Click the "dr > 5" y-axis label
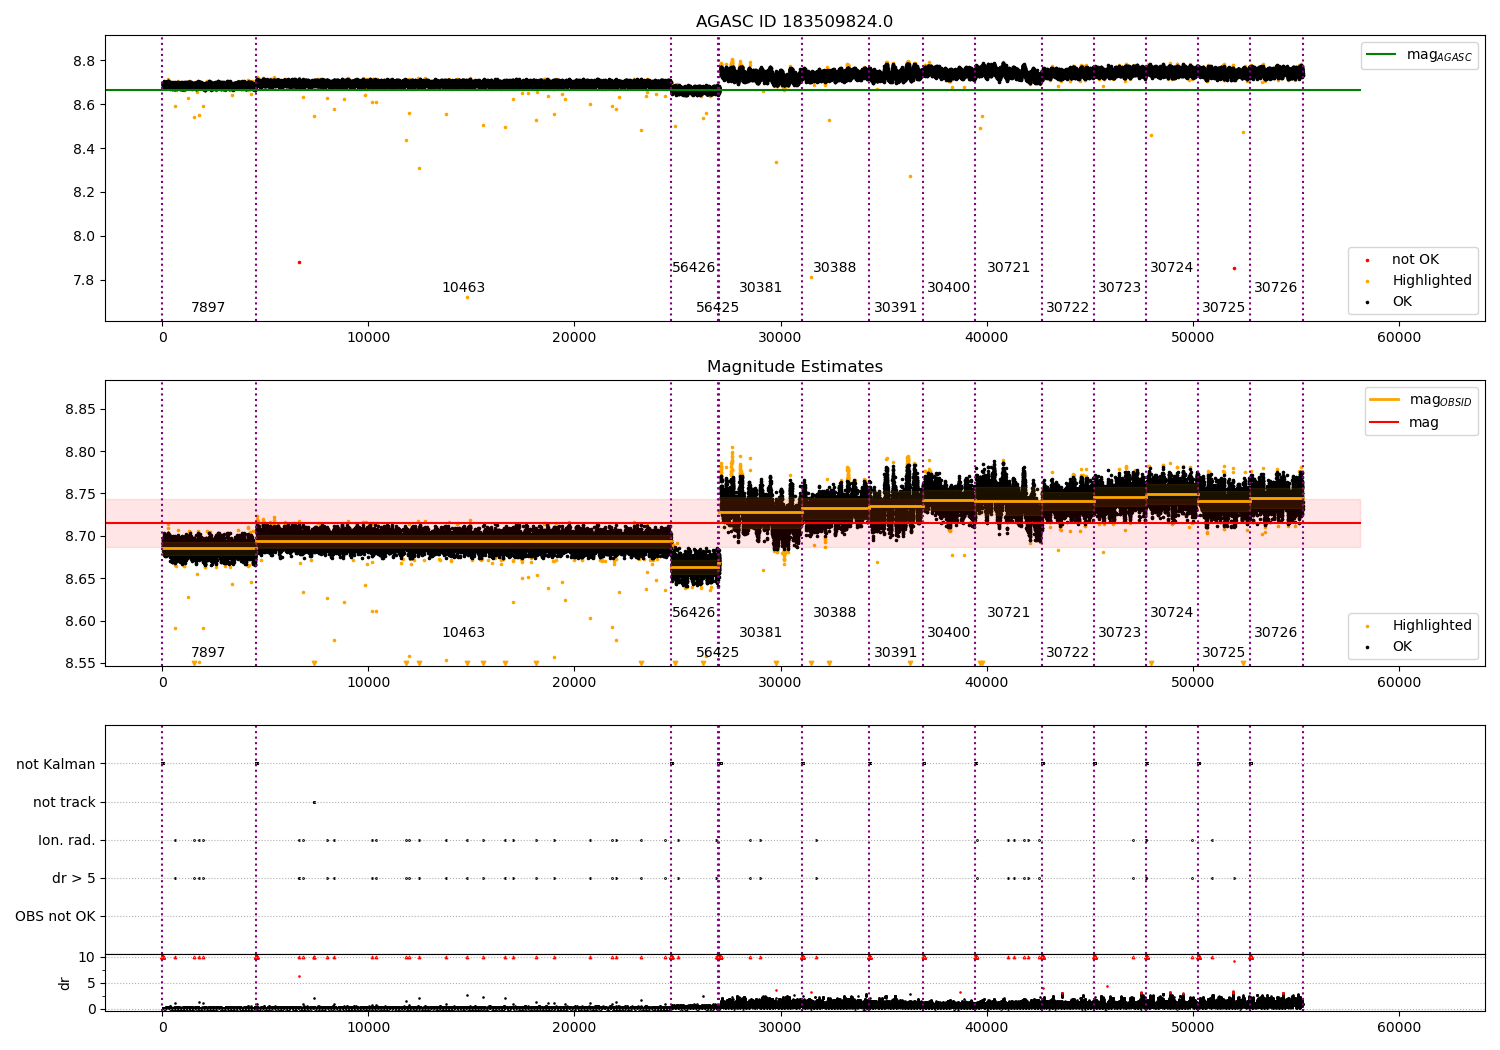The height and width of the screenshot is (1050, 1500). coord(74,878)
